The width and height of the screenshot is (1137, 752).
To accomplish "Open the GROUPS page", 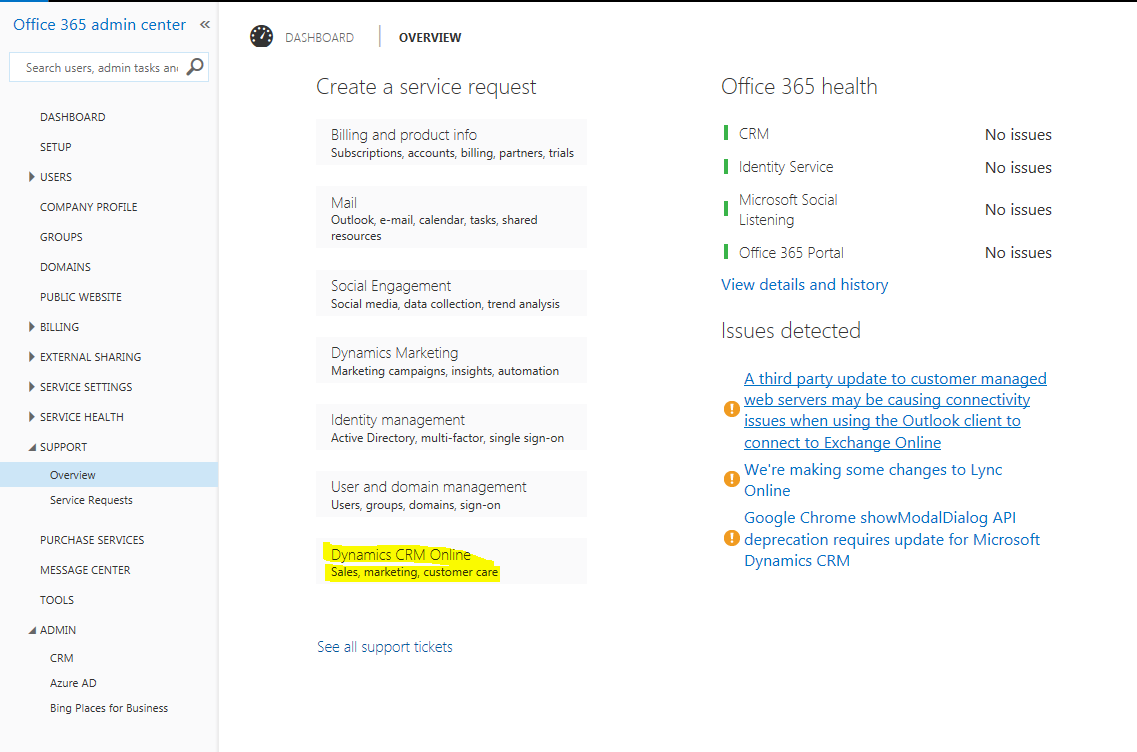I will coord(62,237).
